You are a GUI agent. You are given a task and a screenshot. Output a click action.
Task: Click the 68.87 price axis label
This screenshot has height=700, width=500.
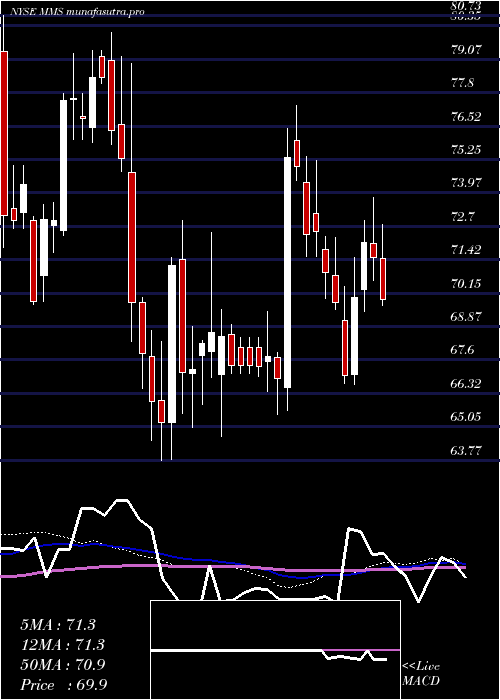pyautogui.click(x=466, y=317)
